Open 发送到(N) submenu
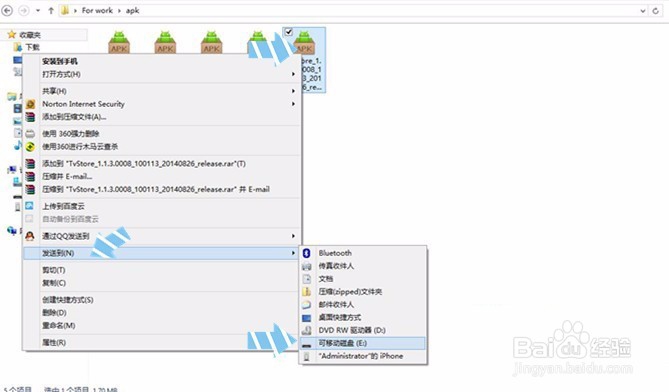 (162, 253)
